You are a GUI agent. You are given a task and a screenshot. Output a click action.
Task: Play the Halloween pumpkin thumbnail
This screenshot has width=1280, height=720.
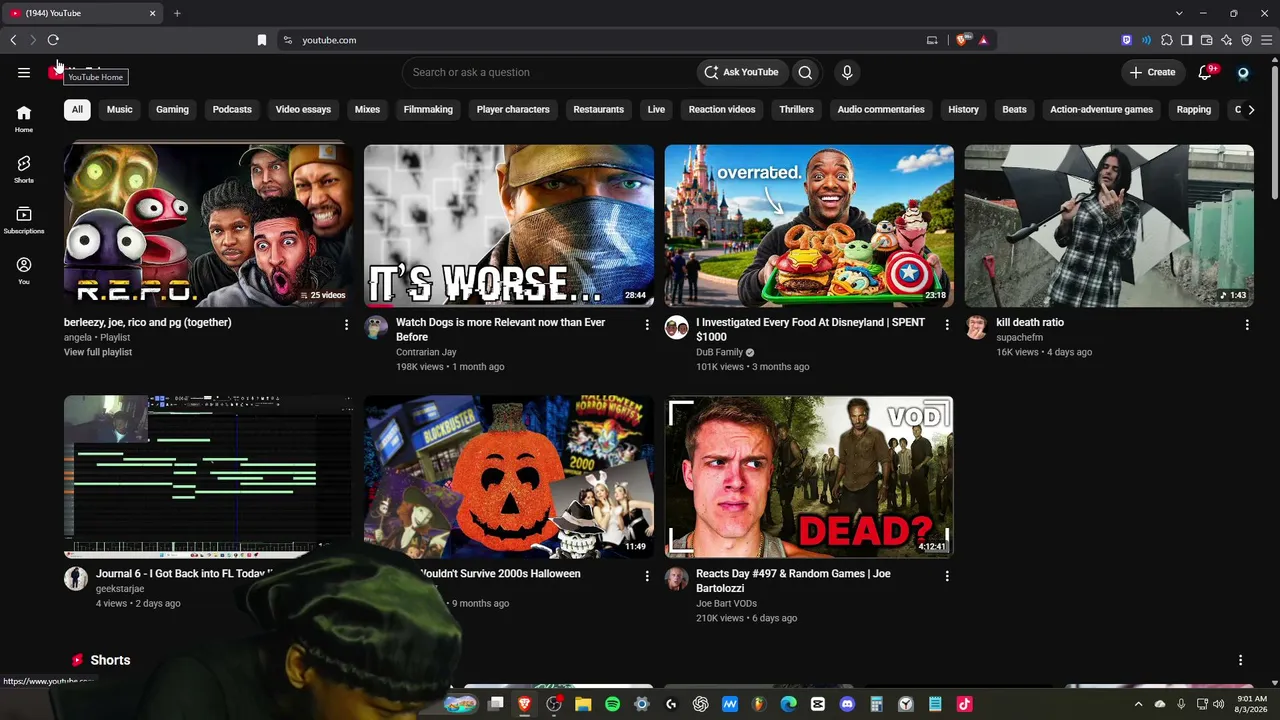[509, 477]
